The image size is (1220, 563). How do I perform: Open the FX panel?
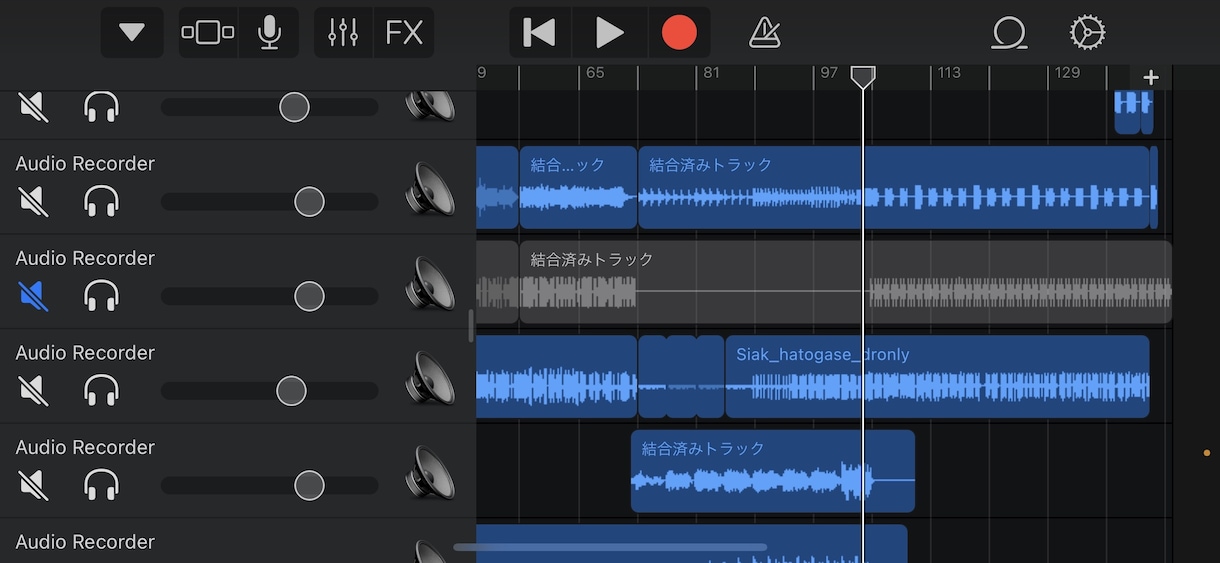pos(404,33)
